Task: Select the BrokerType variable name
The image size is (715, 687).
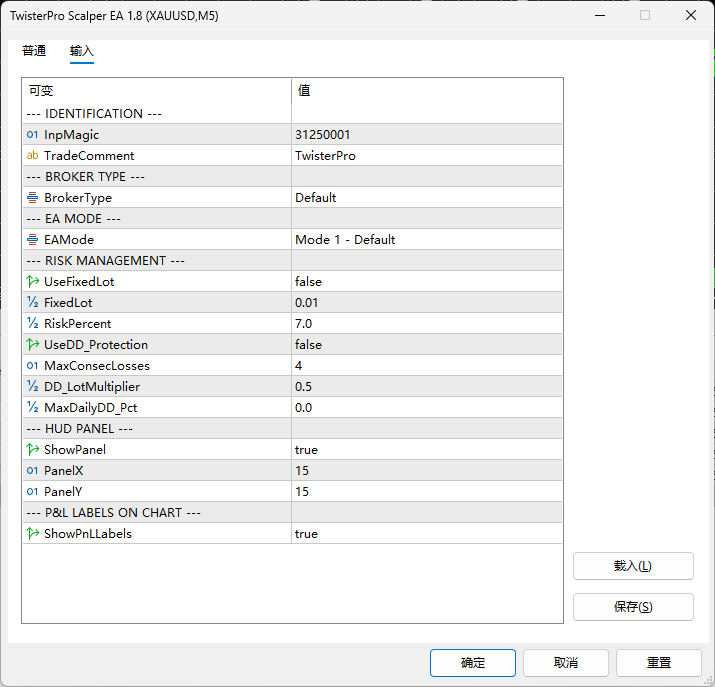Action: [x=78, y=197]
